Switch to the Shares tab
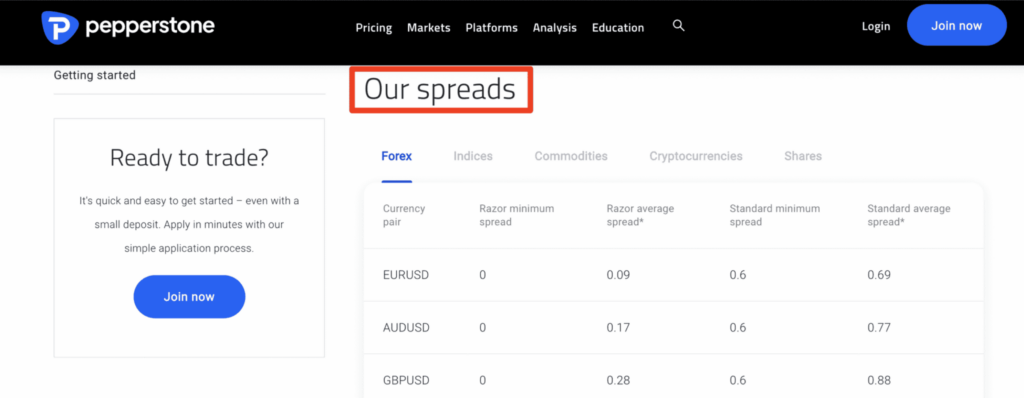 pyautogui.click(x=803, y=156)
